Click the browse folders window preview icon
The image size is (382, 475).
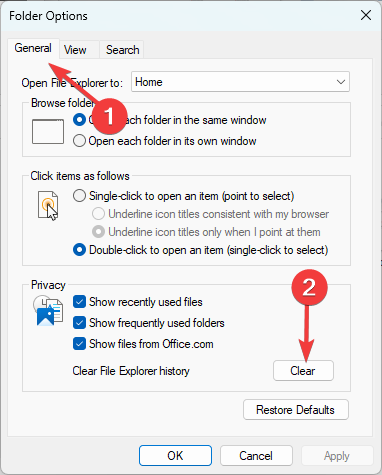pos(48,132)
